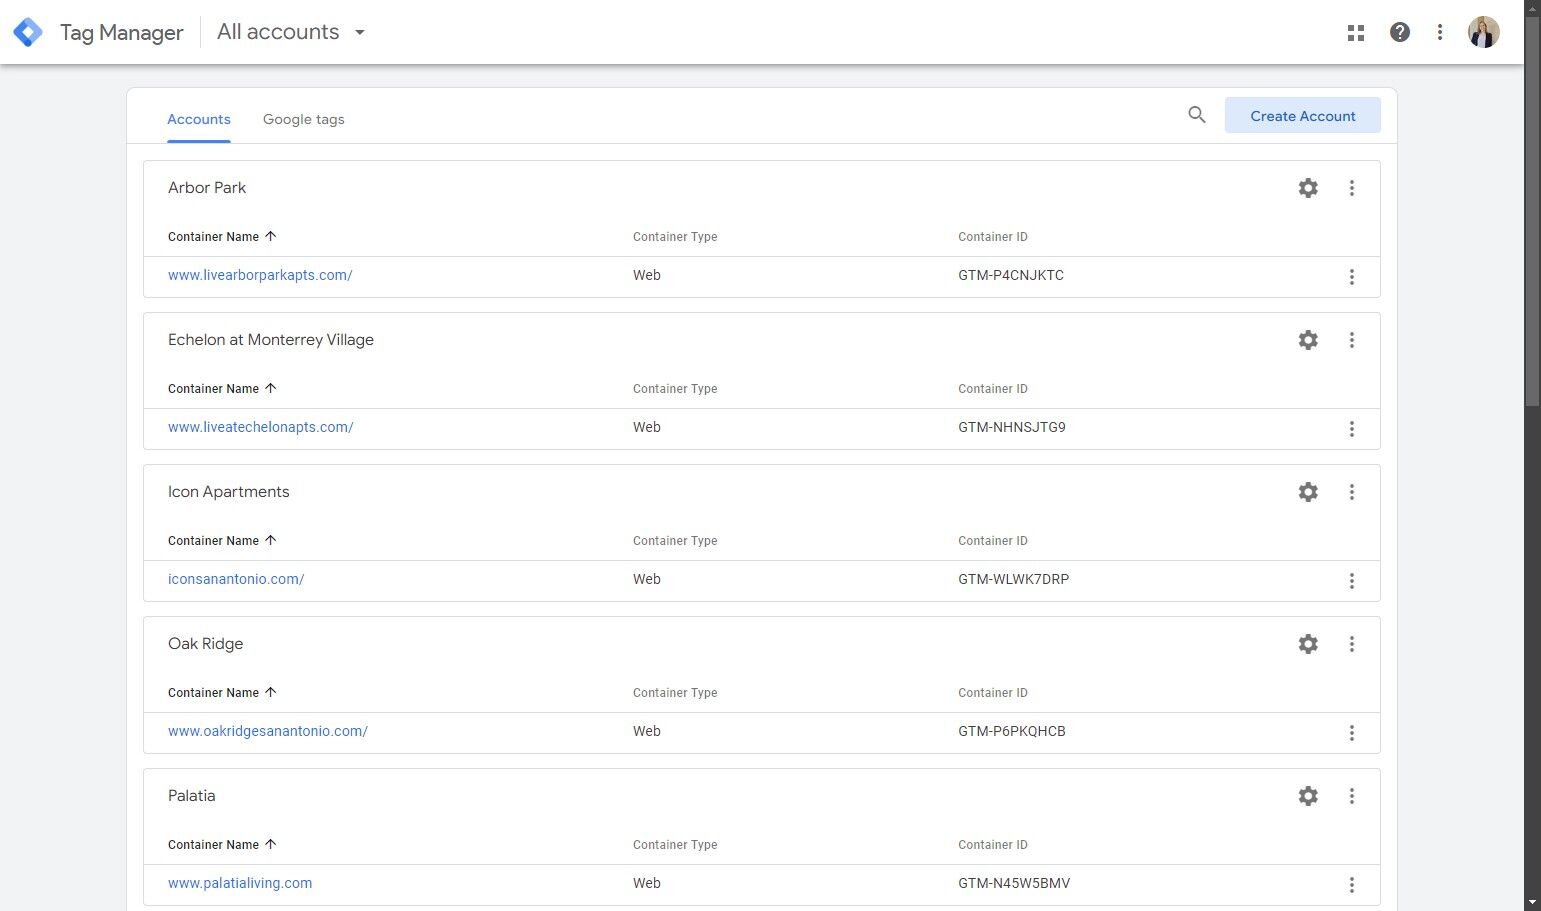1541x911 pixels.
Task: Switch to the Accounts tab
Action: pos(199,119)
